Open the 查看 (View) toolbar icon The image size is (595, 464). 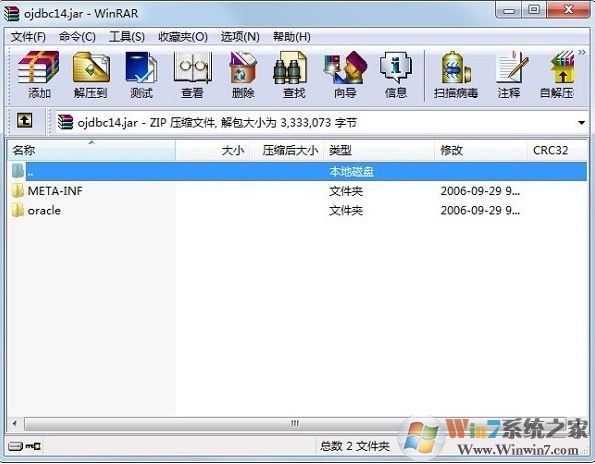(x=192, y=74)
